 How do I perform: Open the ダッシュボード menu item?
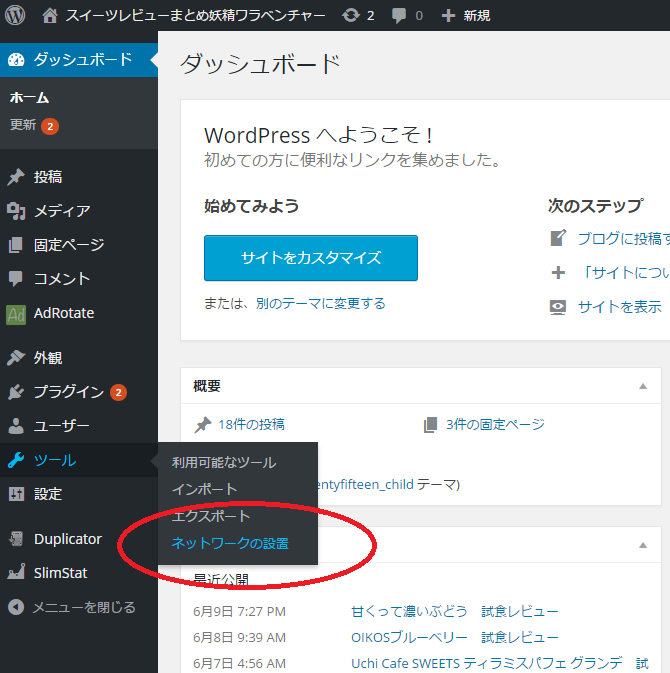(79, 60)
